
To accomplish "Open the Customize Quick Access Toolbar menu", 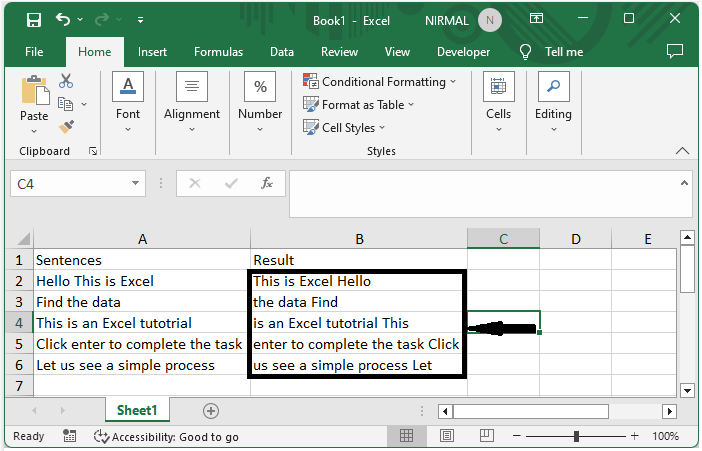I will tap(140, 20).
